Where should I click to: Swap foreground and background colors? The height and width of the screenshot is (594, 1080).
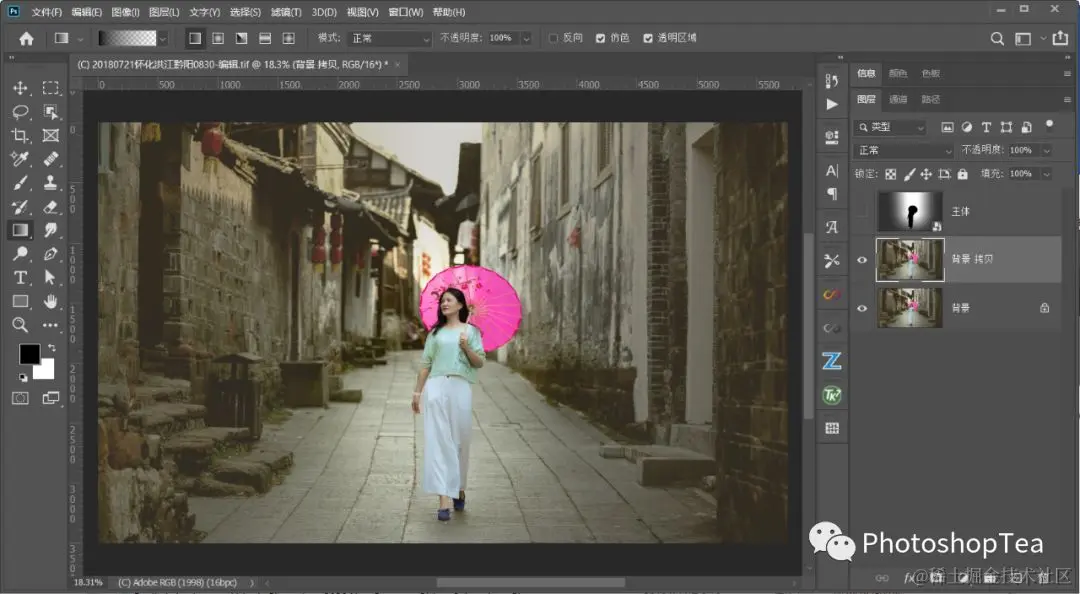click(52, 347)
